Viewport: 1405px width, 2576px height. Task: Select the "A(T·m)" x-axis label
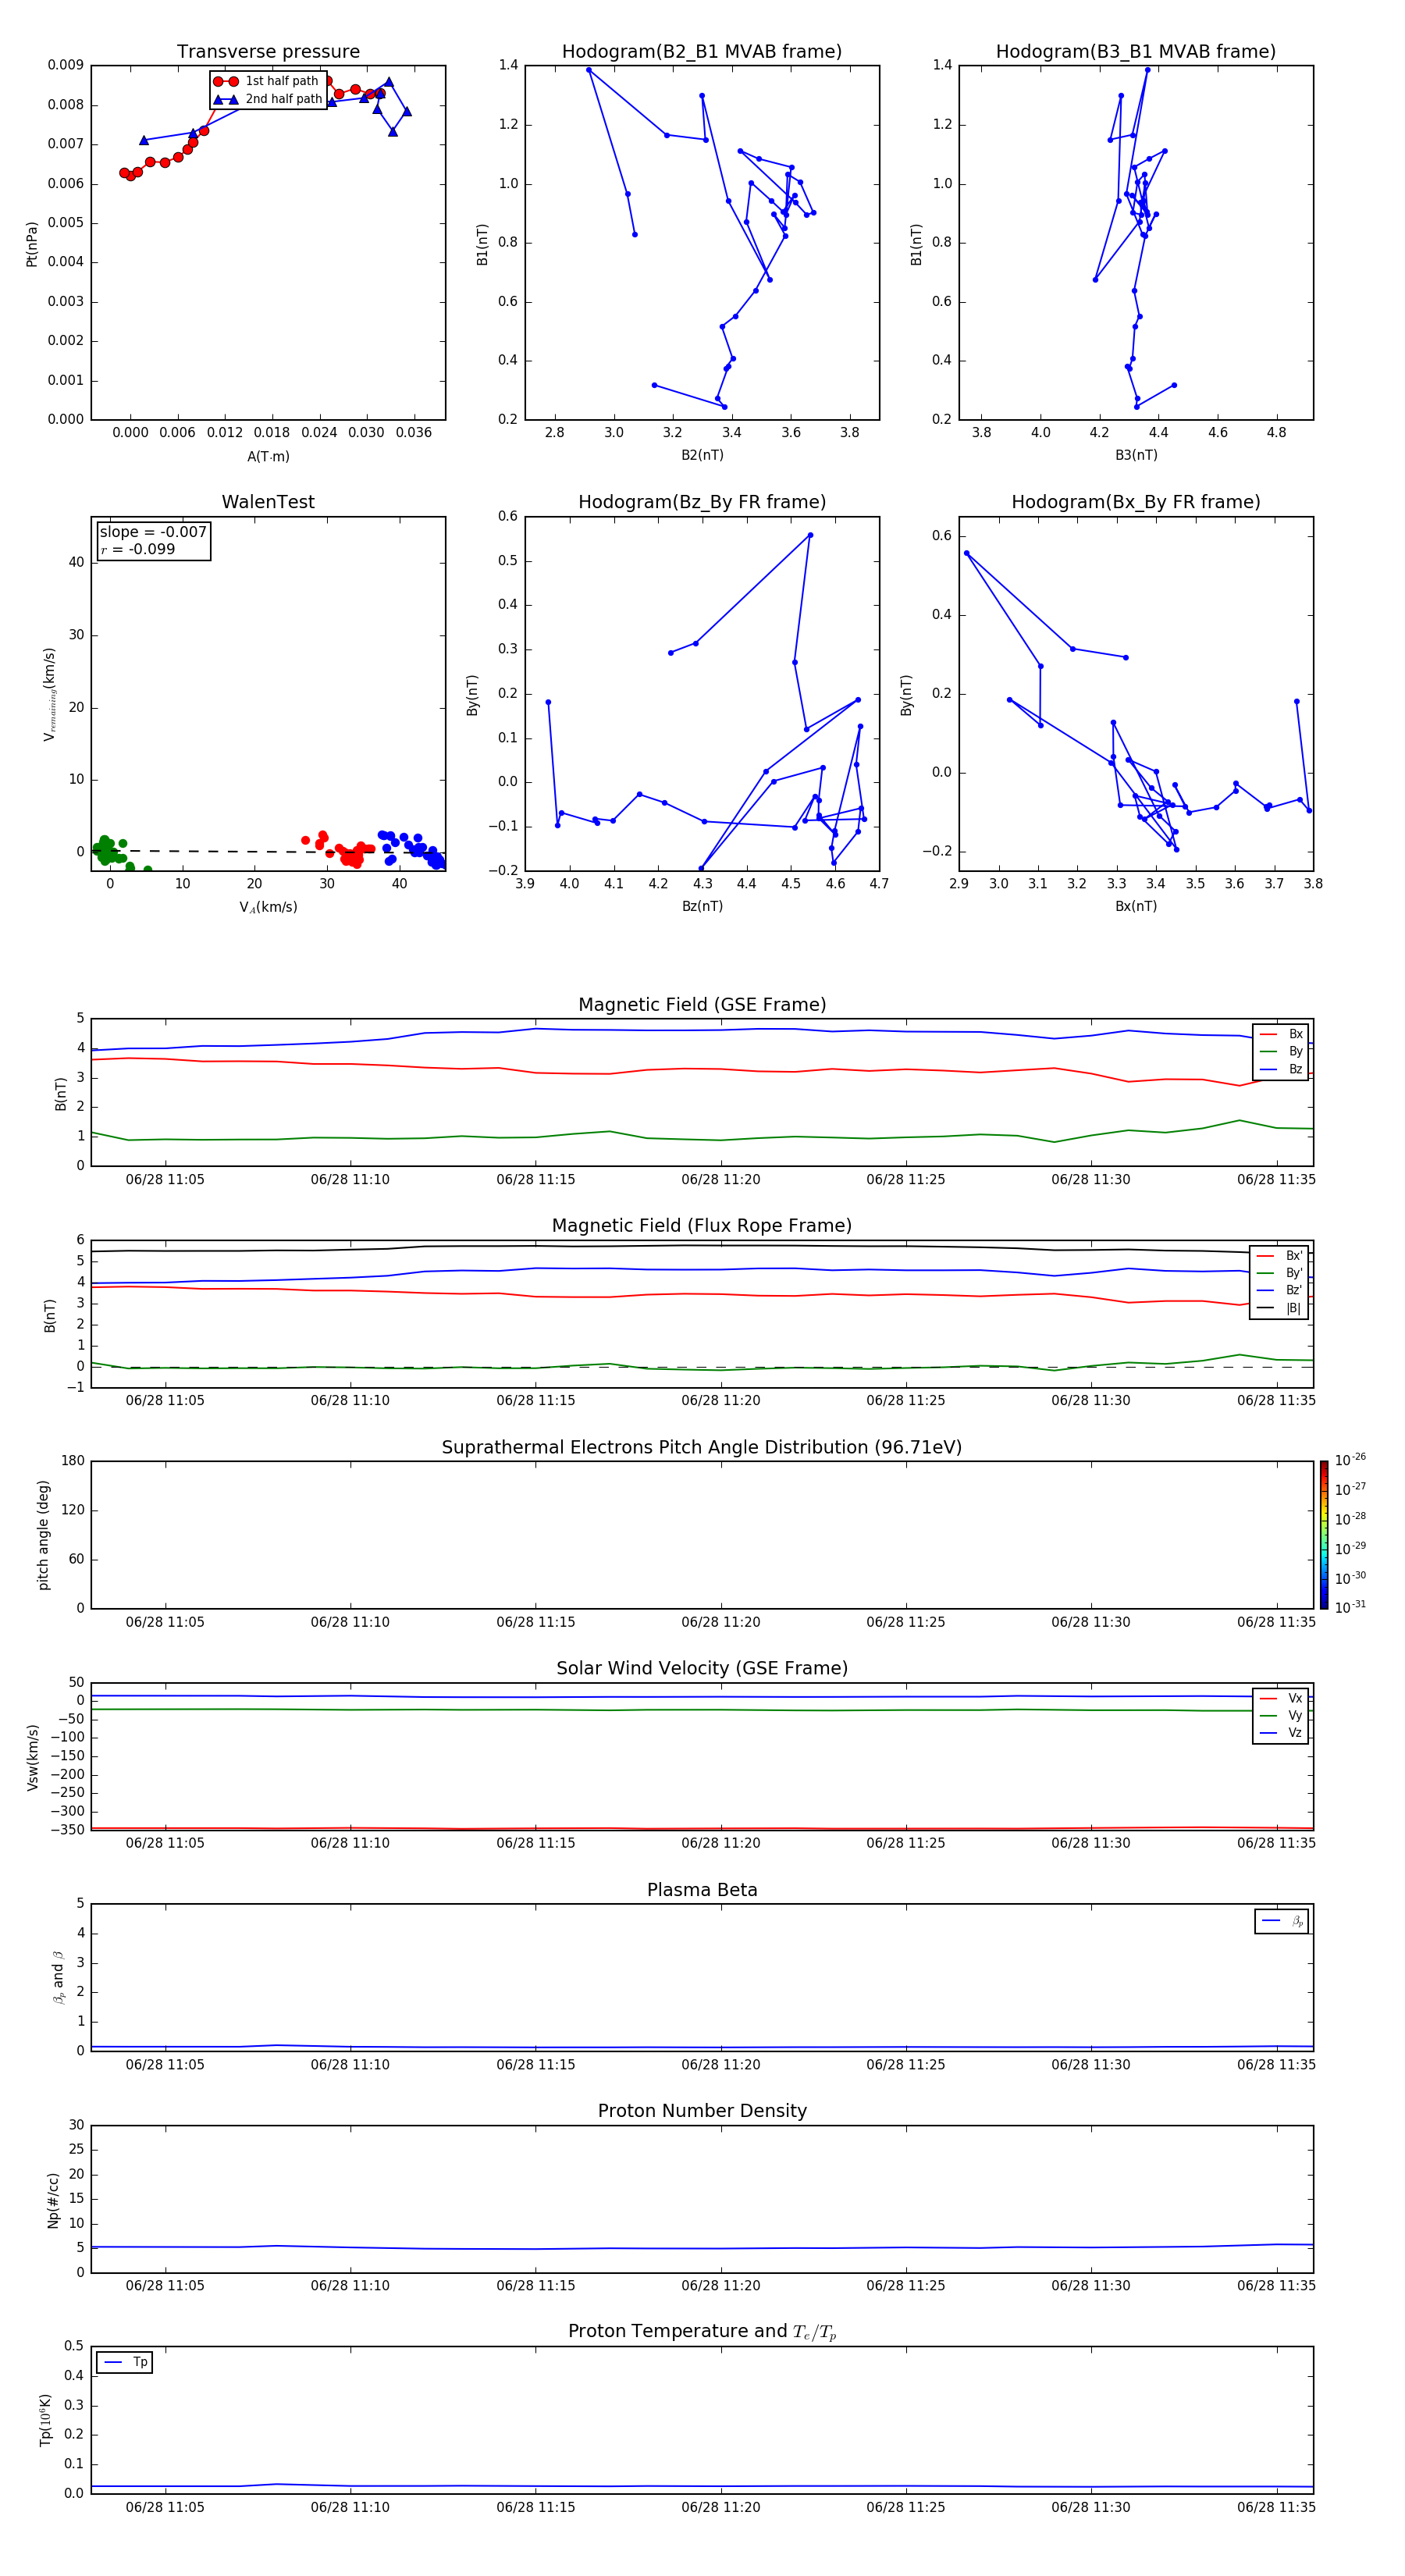click(x=268, y=456)
